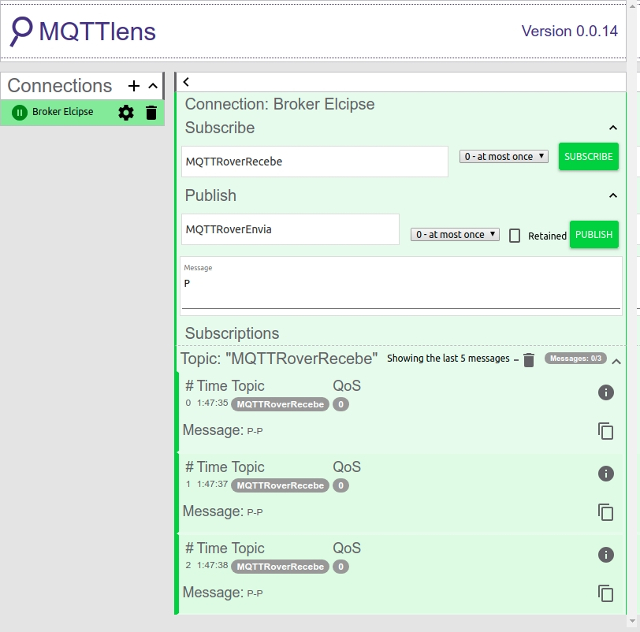Collapse the Connections panel chevron
Viewport: 640px width, 632px height.
[153, 86]
